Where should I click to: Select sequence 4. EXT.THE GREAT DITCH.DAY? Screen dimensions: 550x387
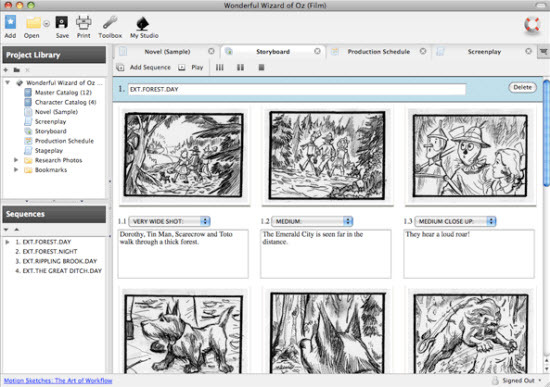59,271
